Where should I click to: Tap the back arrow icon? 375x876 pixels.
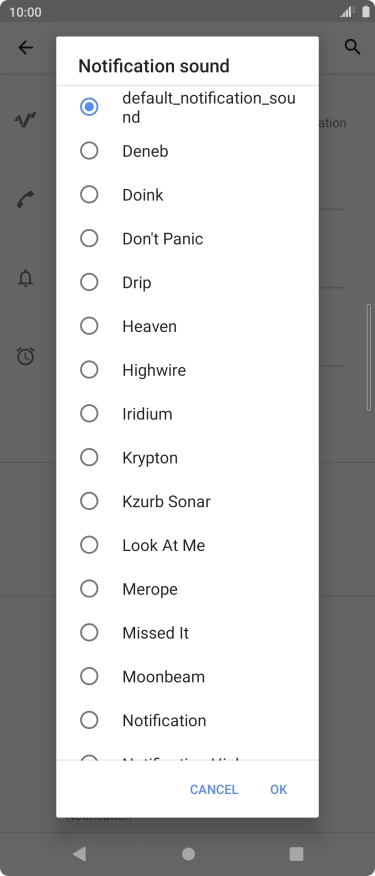[26, 48]
